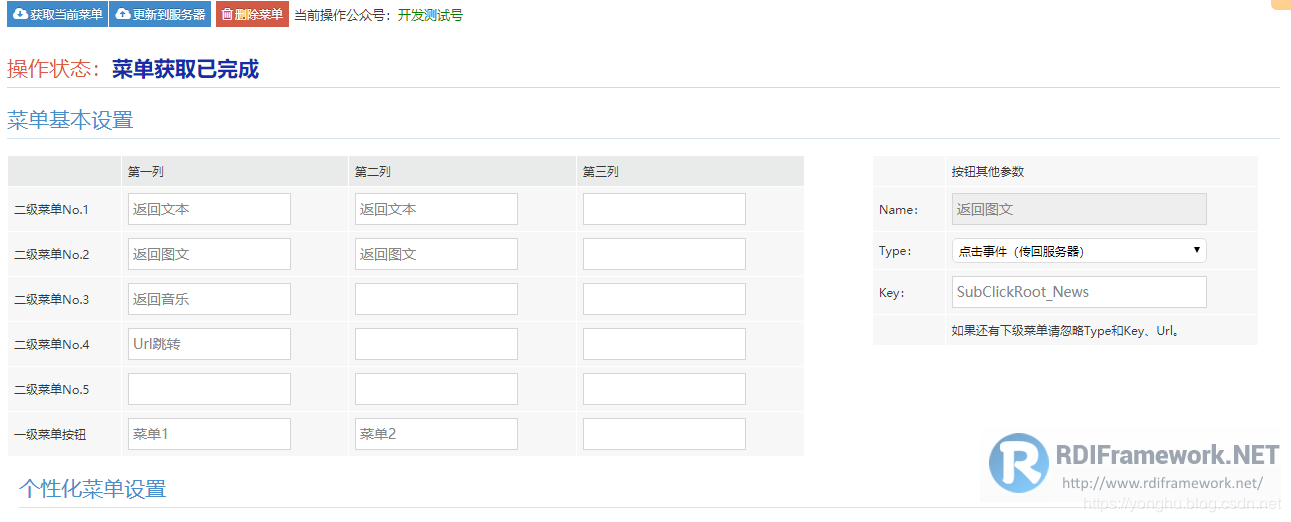
Task: Click the 按钮其他参数 header text
Action: (988, 172)
